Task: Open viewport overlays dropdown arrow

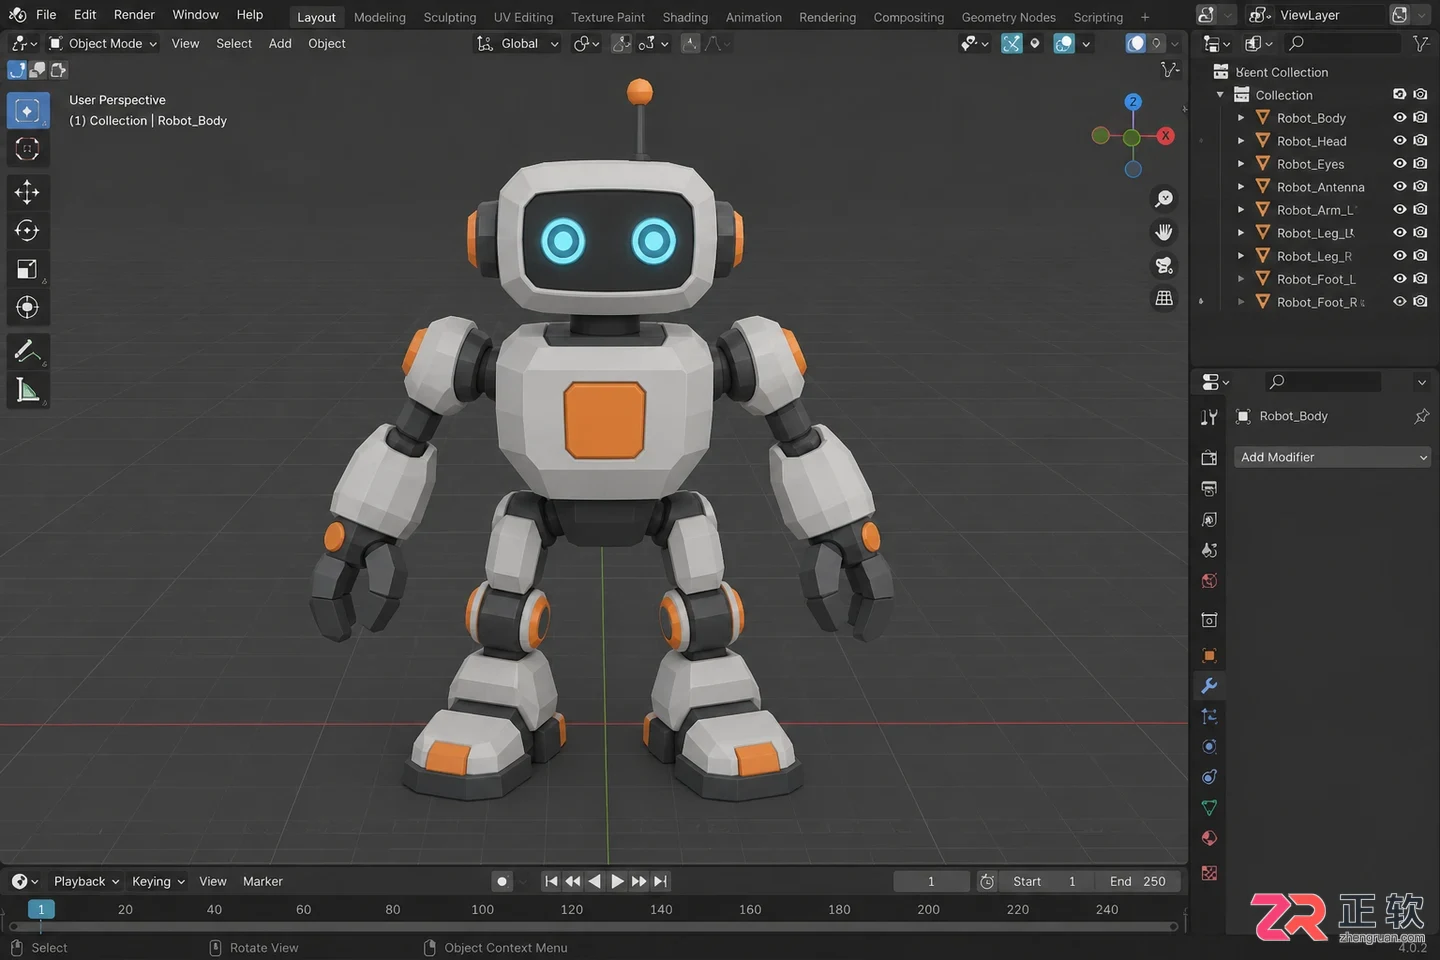Action: pyautogui.click(x=1086, y=44)
